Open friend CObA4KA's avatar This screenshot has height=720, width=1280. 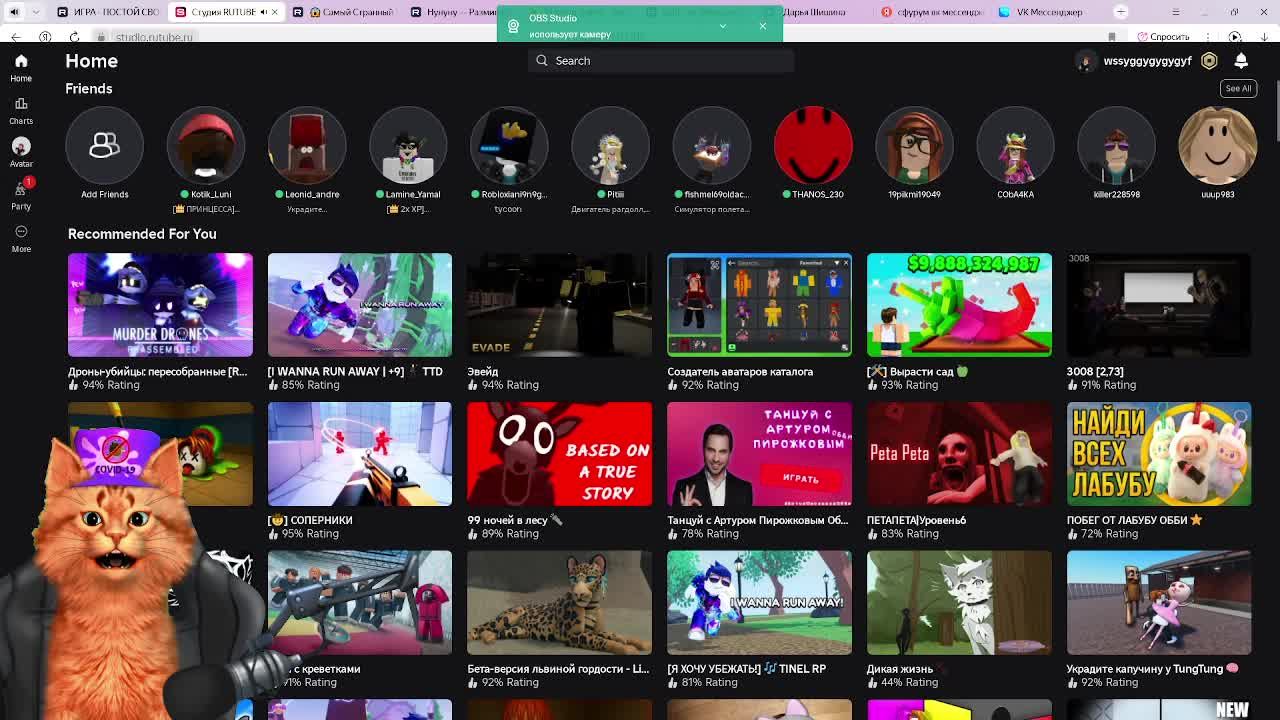[1015, 146]
